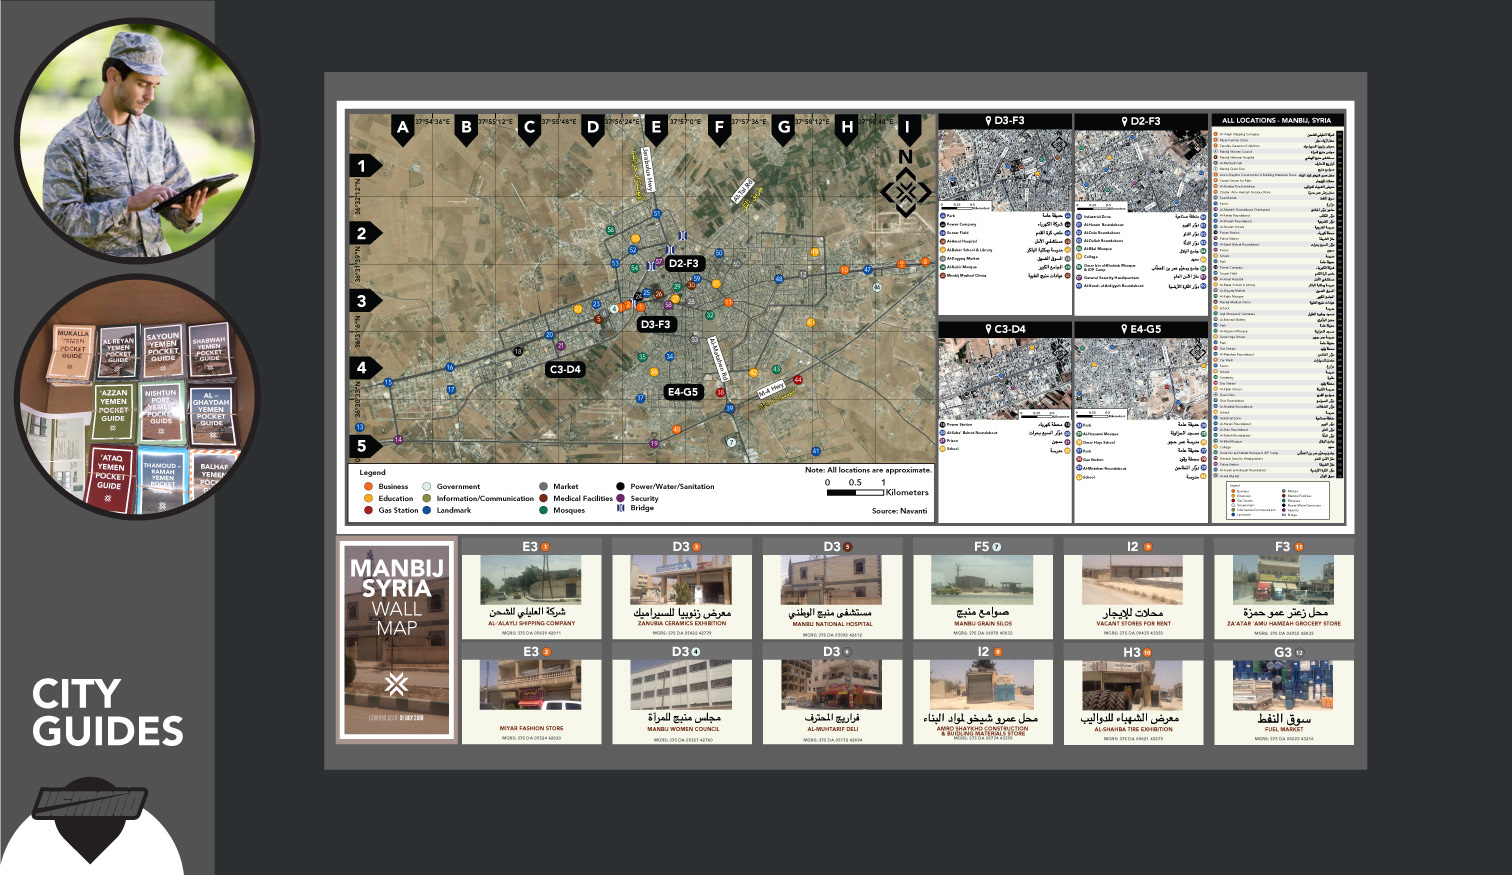Click row marker 1 beside the map
Image resolution: width=1512 pixels, height=875 pixels.
[365, 166]
